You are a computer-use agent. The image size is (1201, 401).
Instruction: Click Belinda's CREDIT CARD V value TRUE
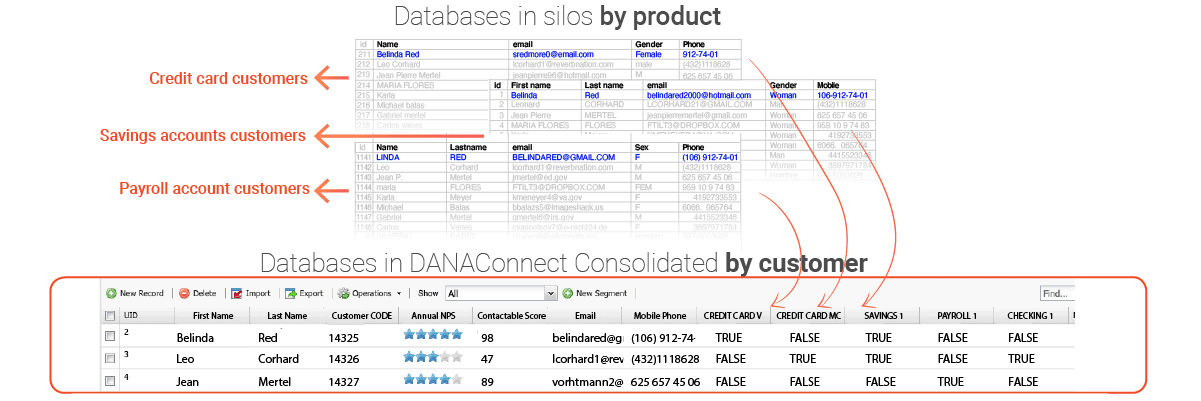point(729,338)
